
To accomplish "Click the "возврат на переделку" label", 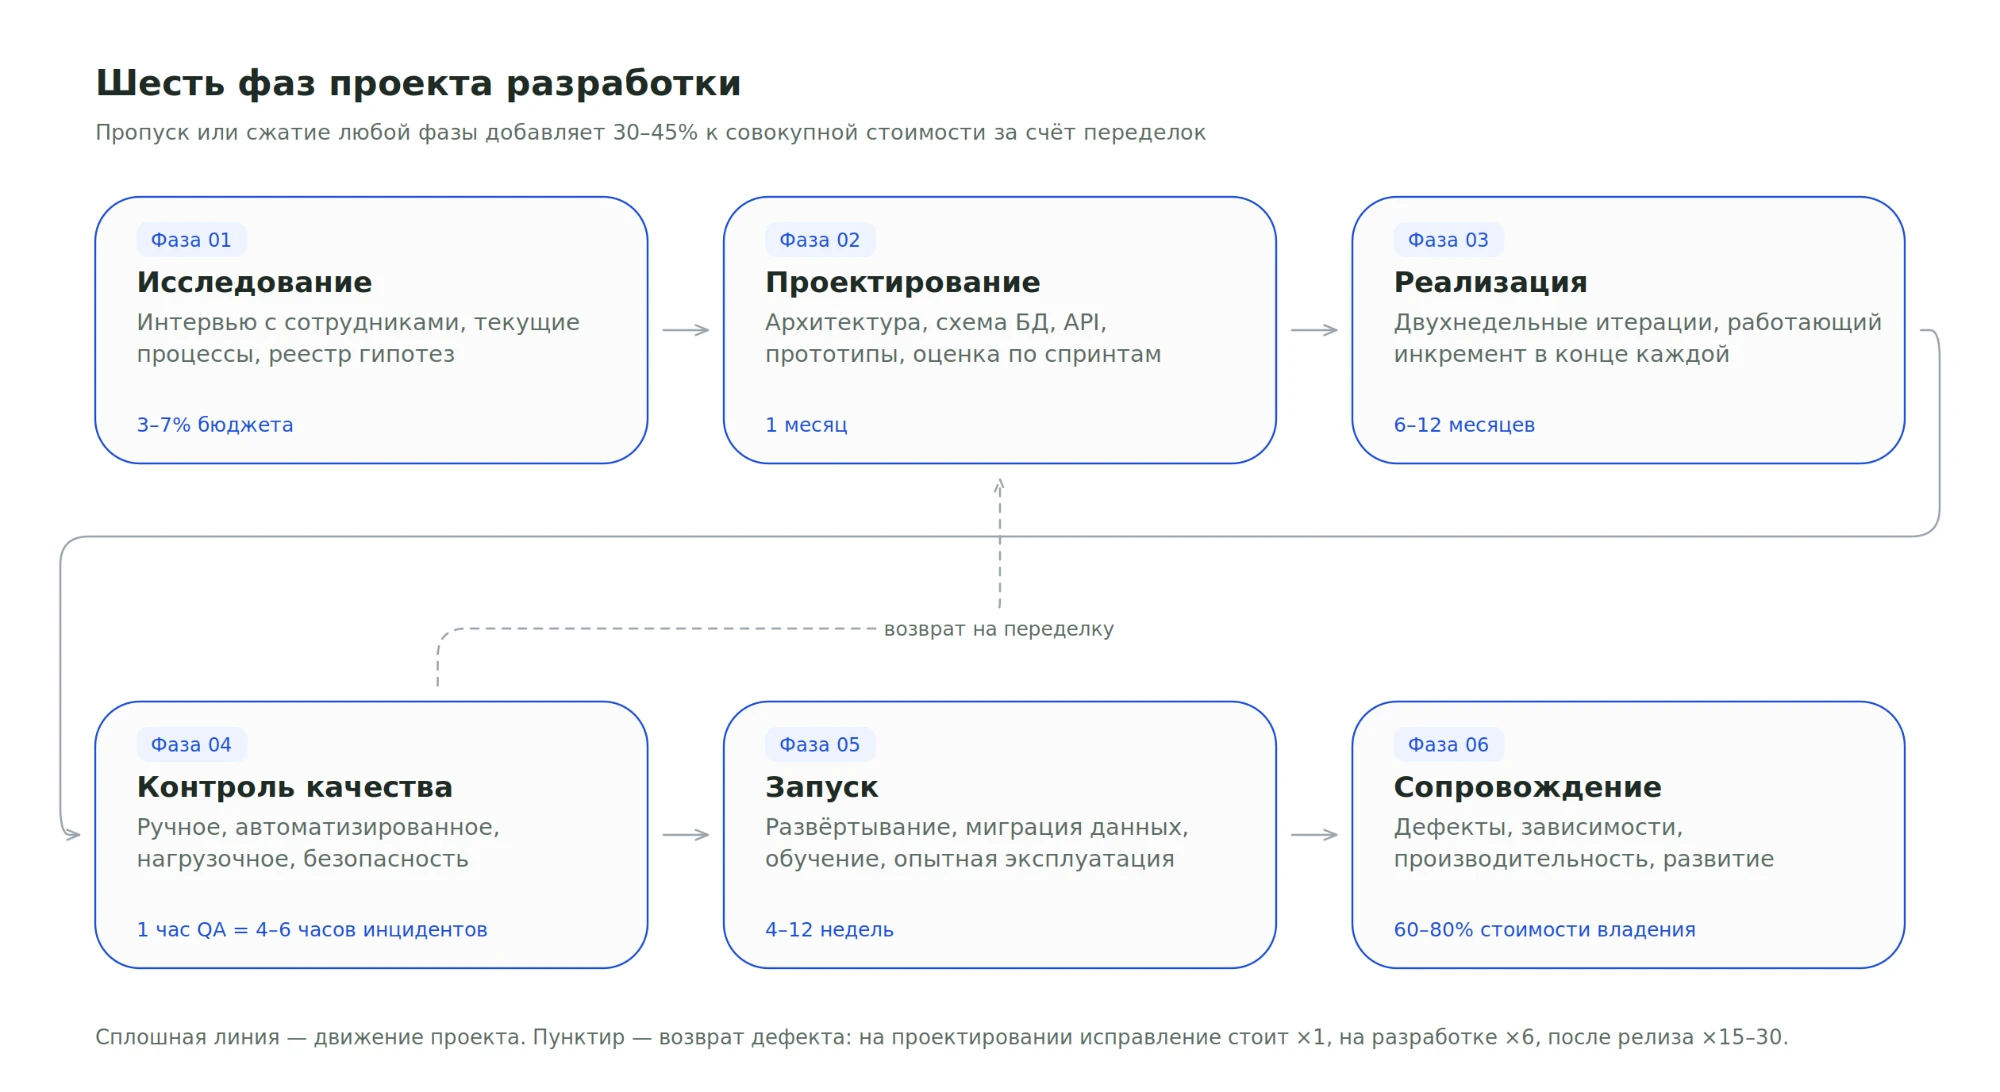I will click(x=999, y=629).
